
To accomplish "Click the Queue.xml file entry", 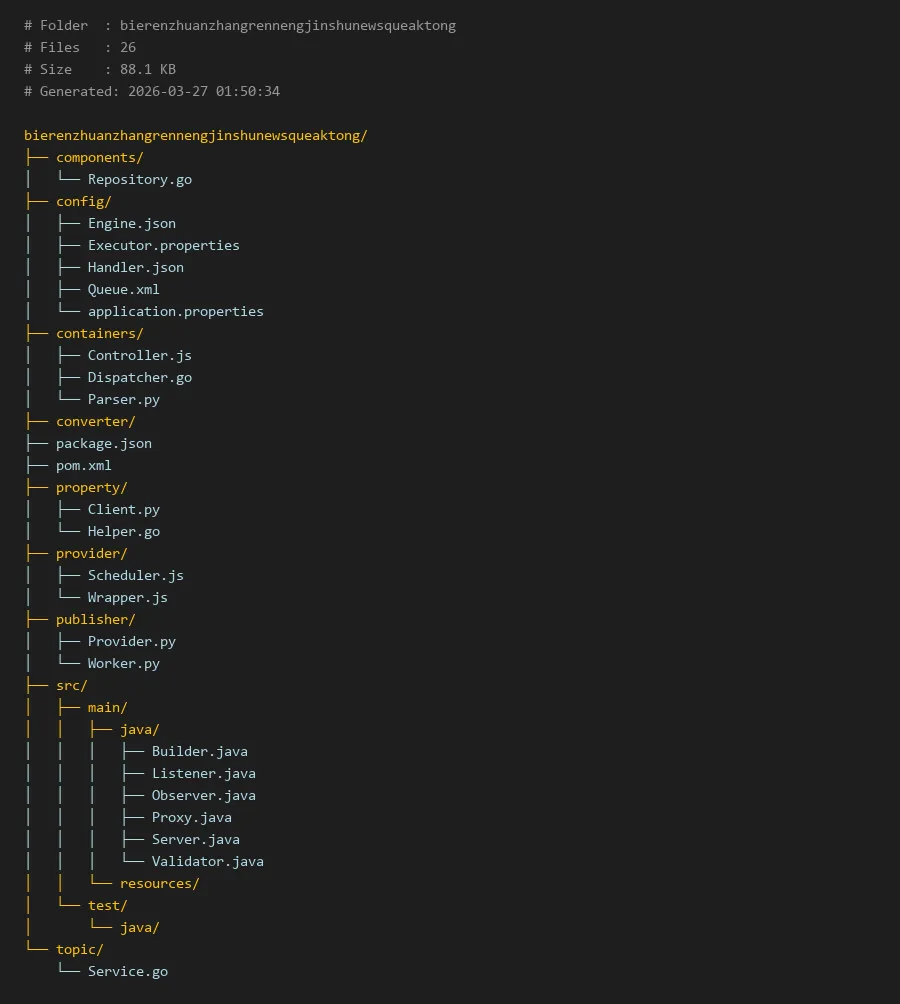I will pyautogui.click(x=123, y=289).
